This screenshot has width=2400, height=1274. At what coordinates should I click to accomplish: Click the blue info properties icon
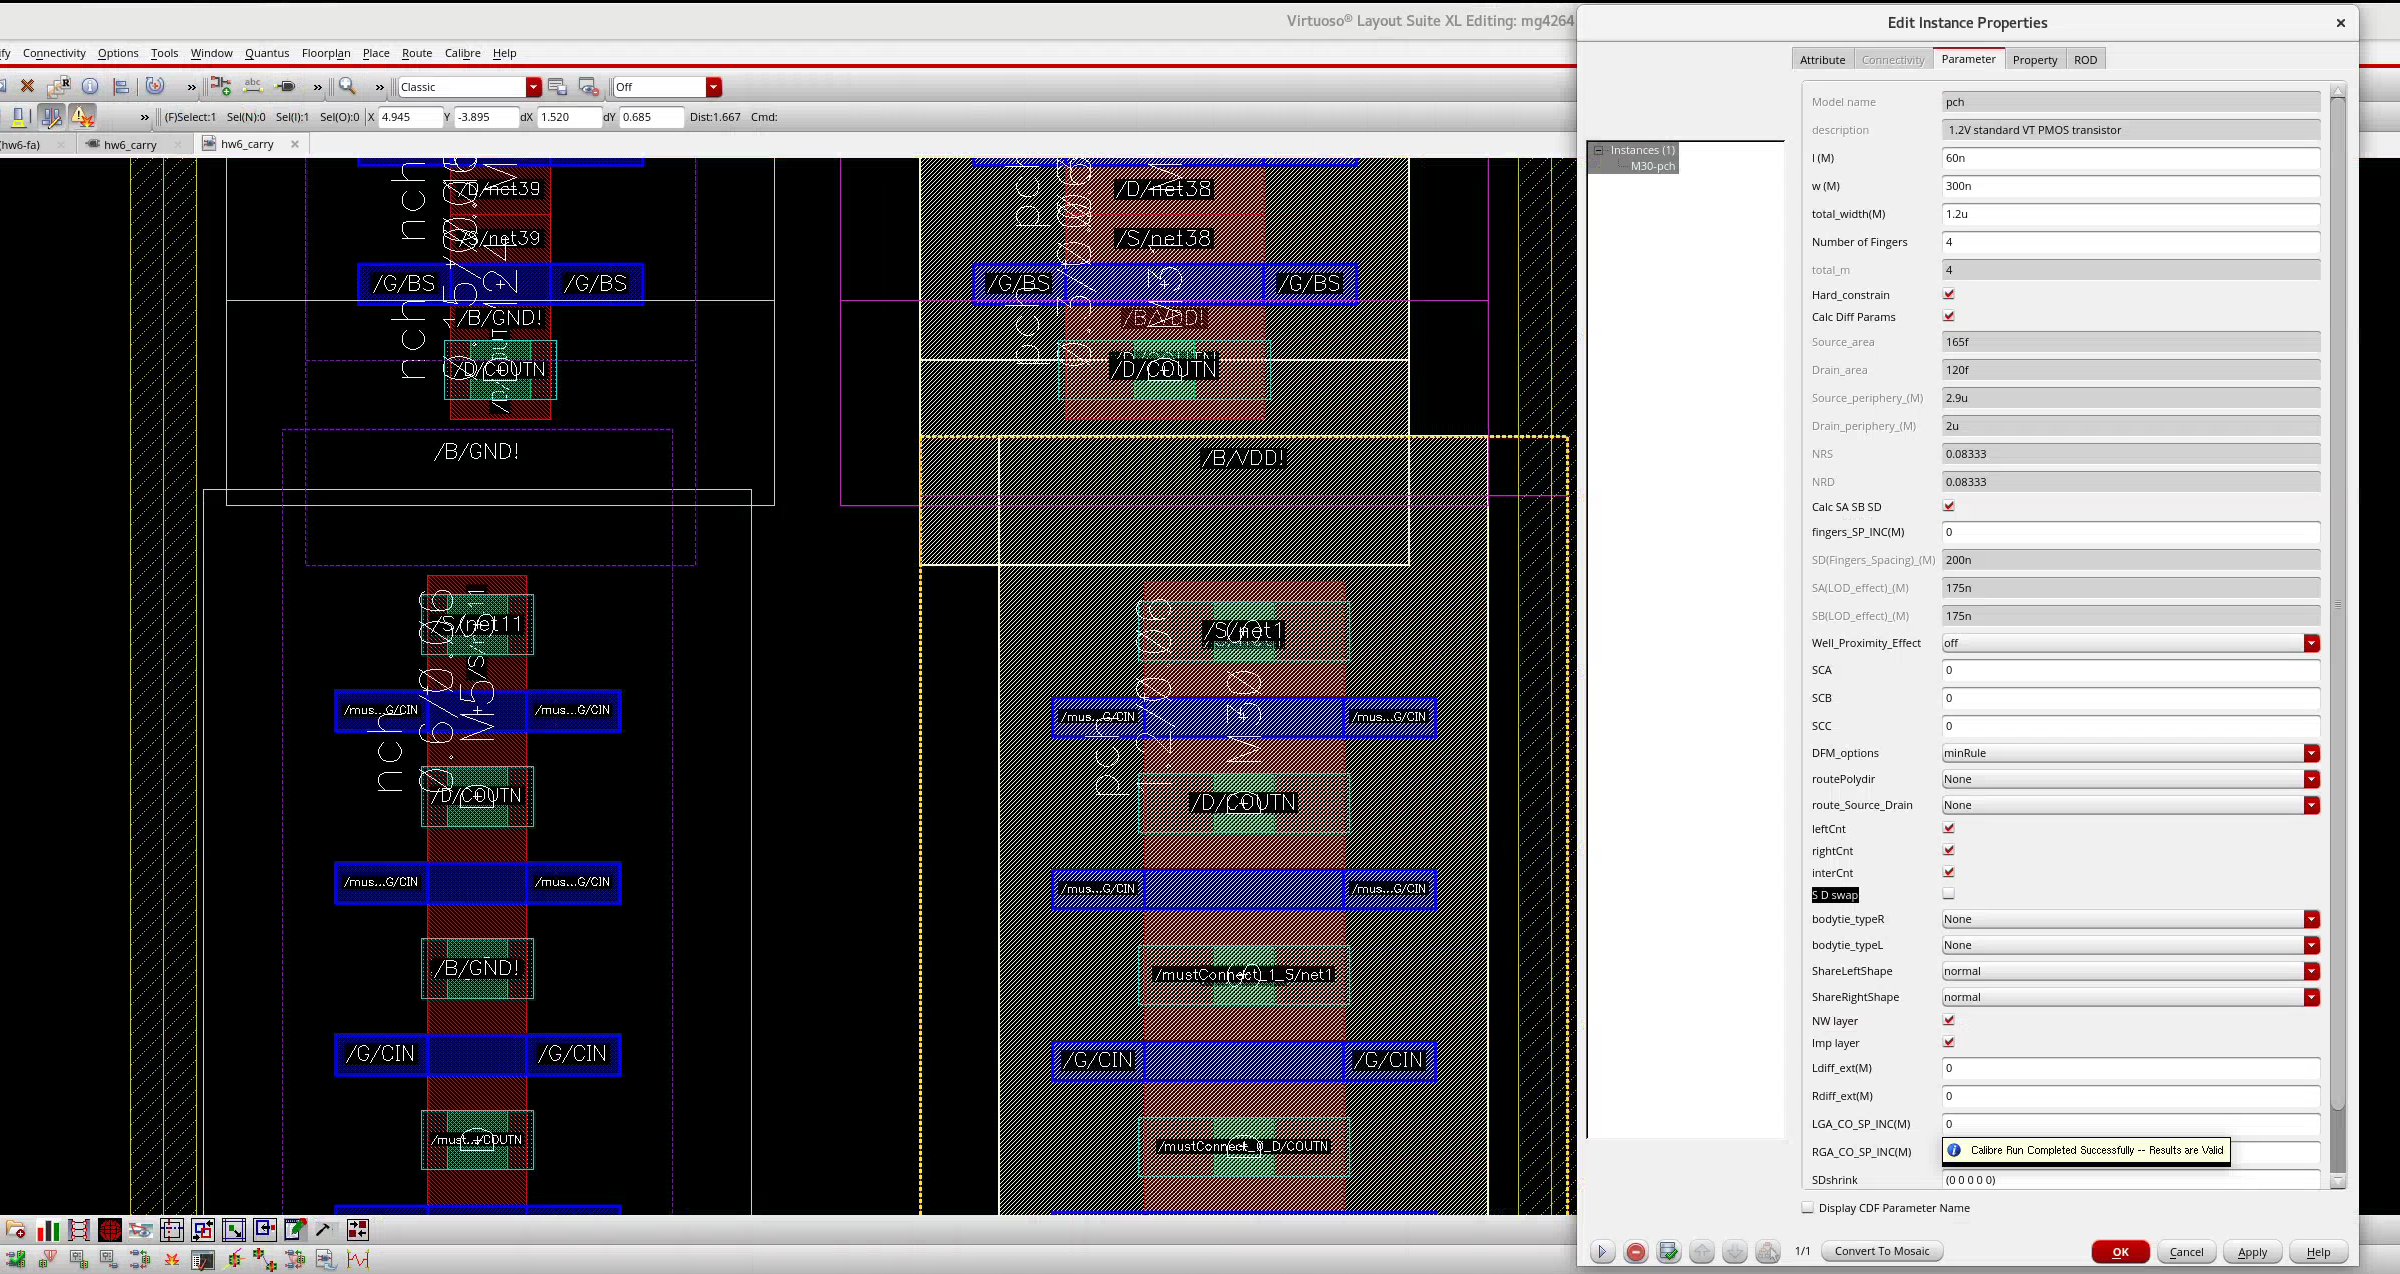point(90,87)
